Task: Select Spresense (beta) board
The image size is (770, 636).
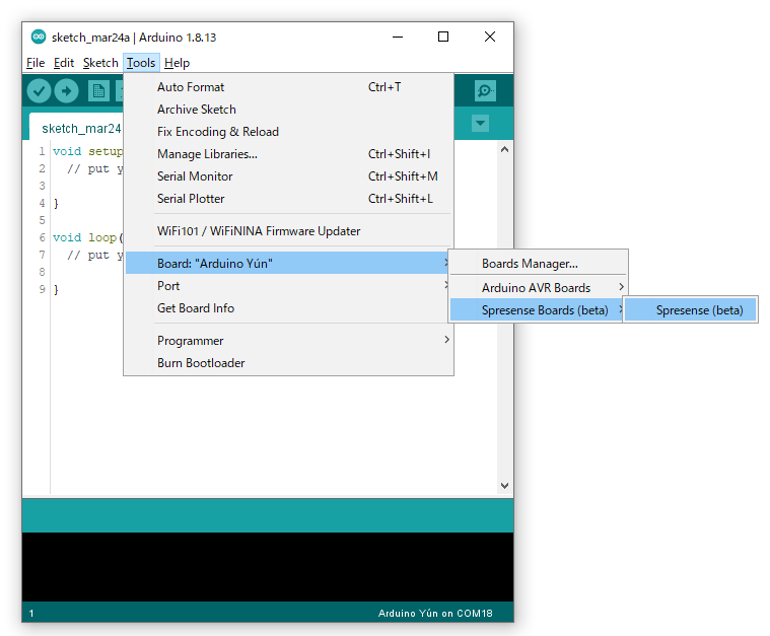Action: coord(699,310)
